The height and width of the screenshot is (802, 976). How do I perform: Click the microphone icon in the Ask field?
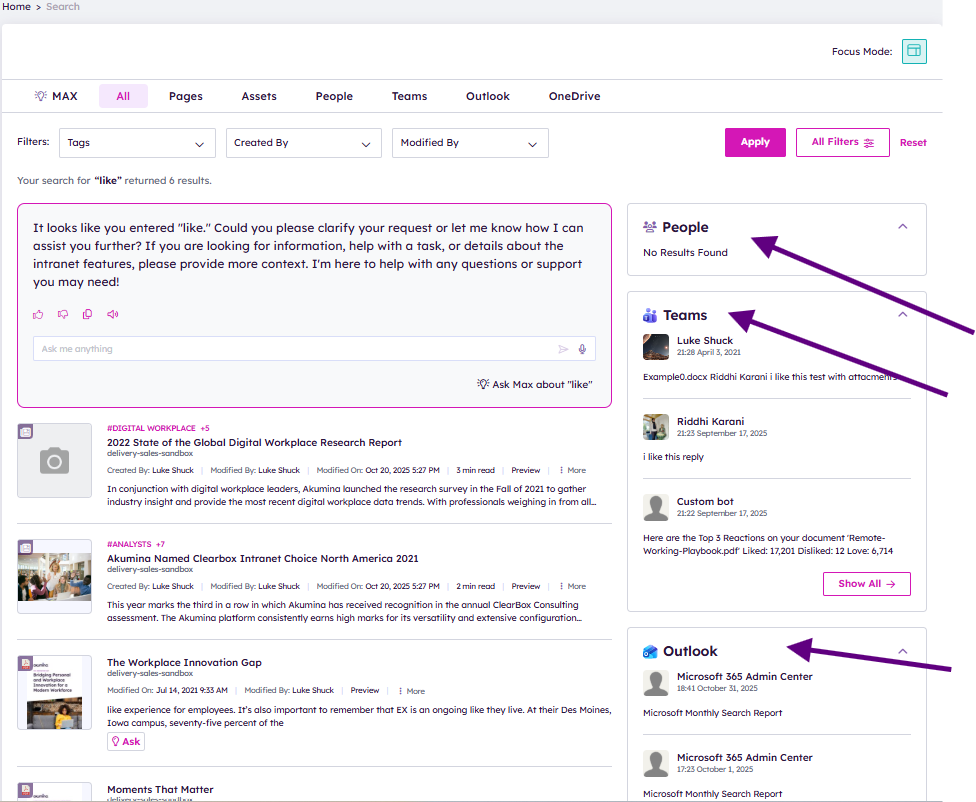(x=582, y=349)
